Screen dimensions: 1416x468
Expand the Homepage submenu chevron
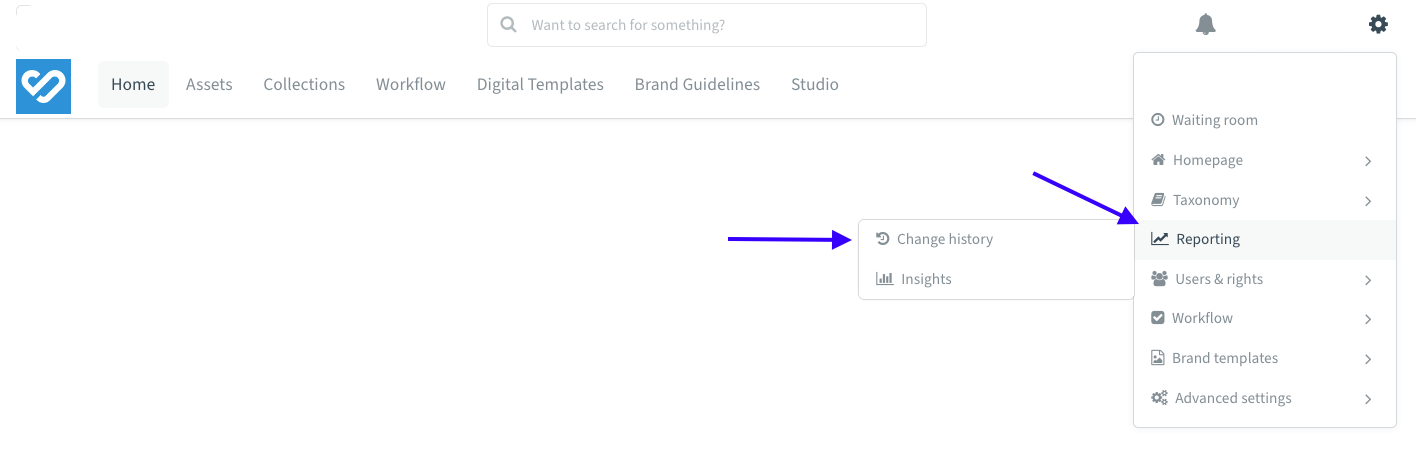pyautogui.click(x=1368, y=161)
